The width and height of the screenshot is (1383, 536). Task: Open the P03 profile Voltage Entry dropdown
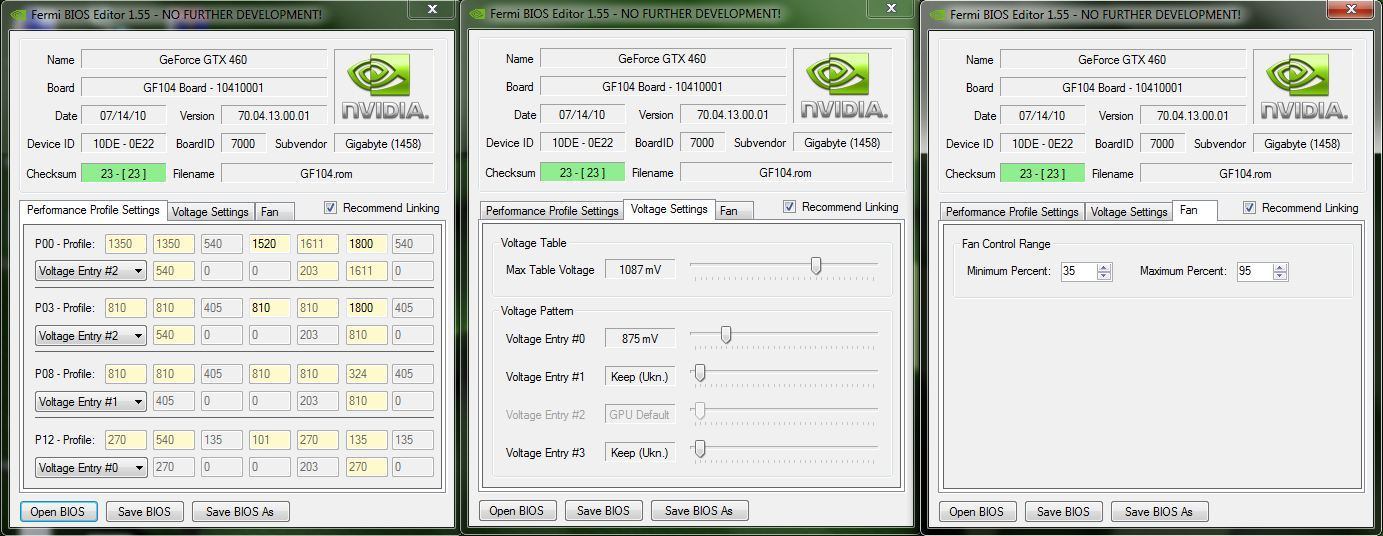90,335
